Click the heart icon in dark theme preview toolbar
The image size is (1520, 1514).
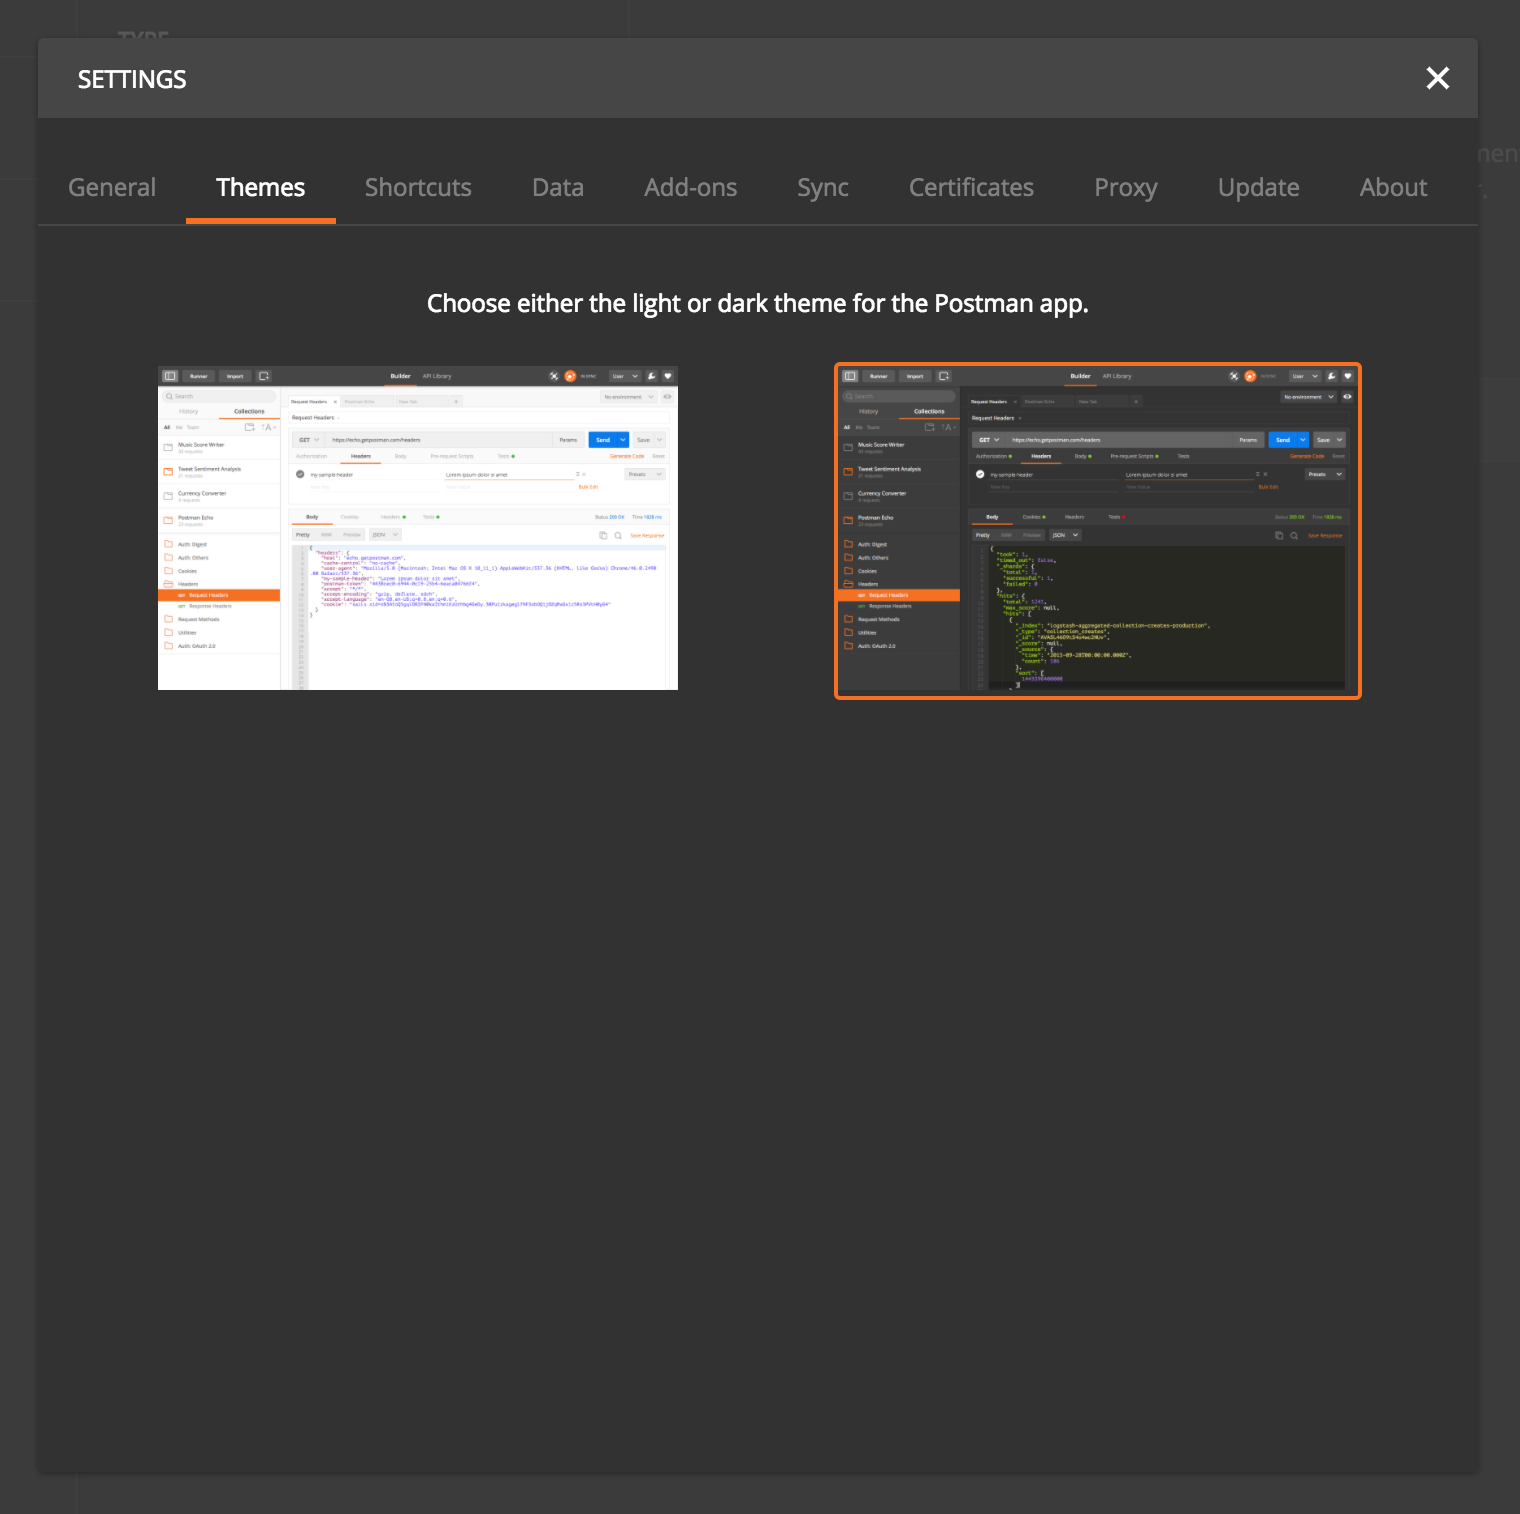tap(1346, 376)
